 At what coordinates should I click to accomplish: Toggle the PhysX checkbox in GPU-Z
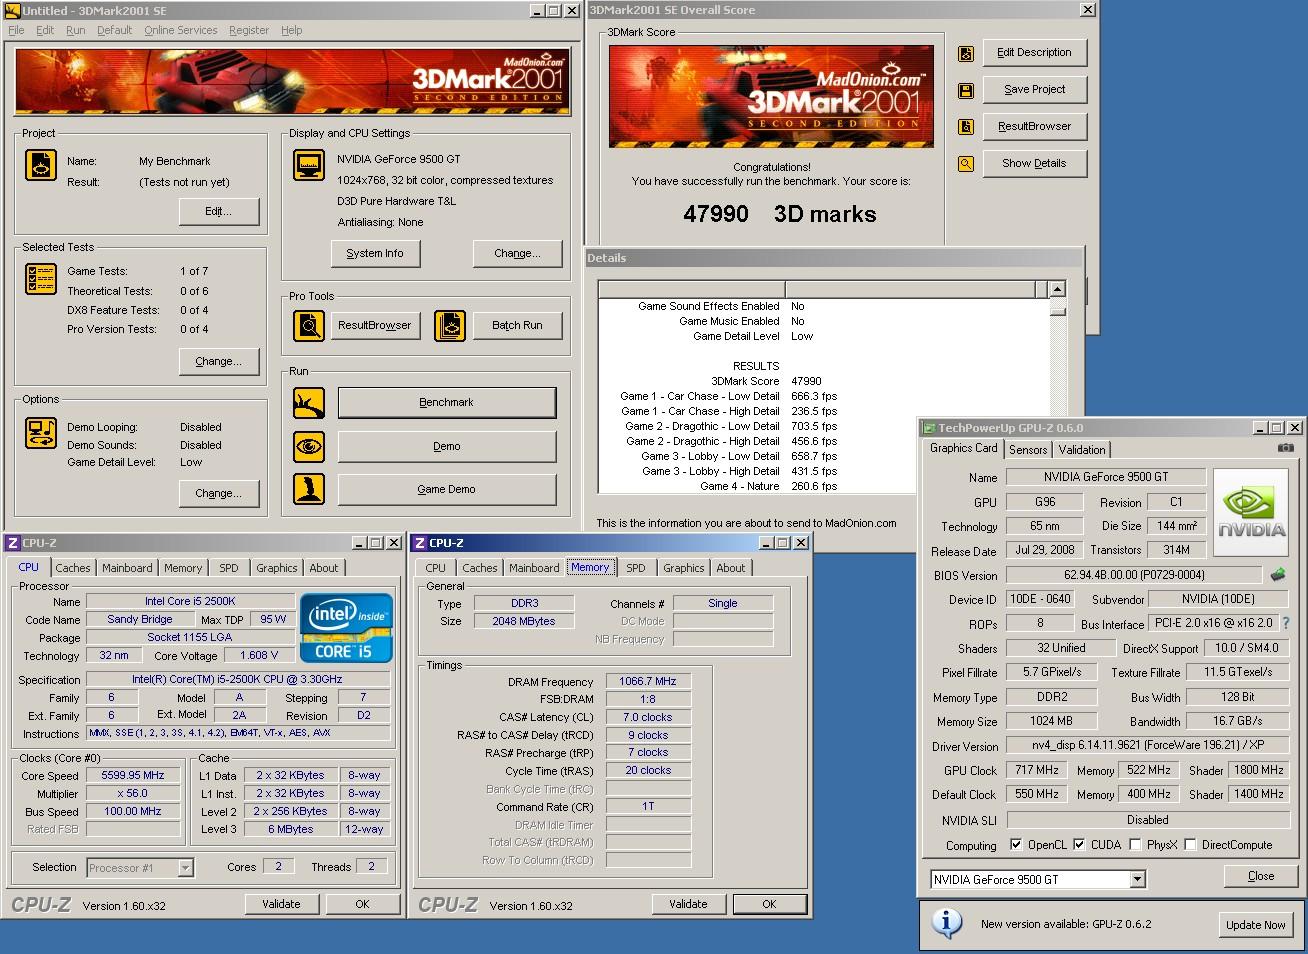(x=1135, y=845)
